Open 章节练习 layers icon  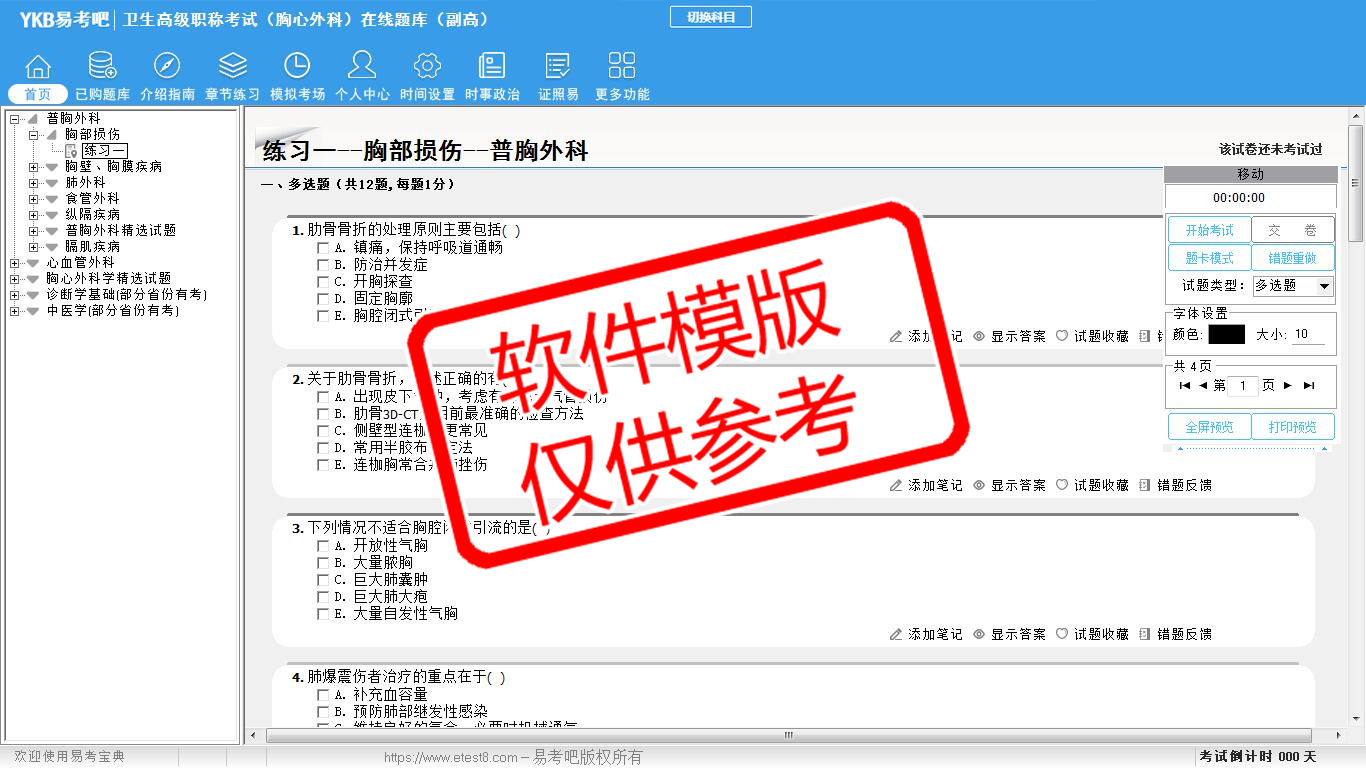pos(232,66)
